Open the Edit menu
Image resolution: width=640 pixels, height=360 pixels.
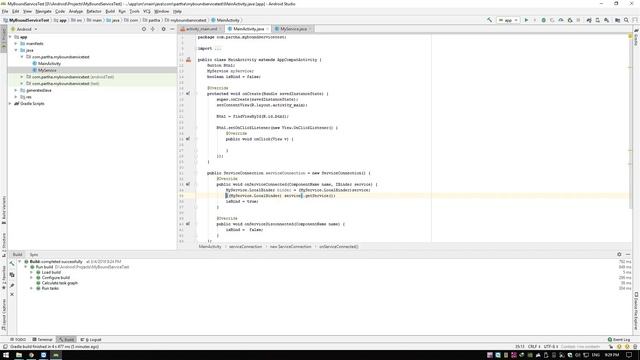coord(16,11)
